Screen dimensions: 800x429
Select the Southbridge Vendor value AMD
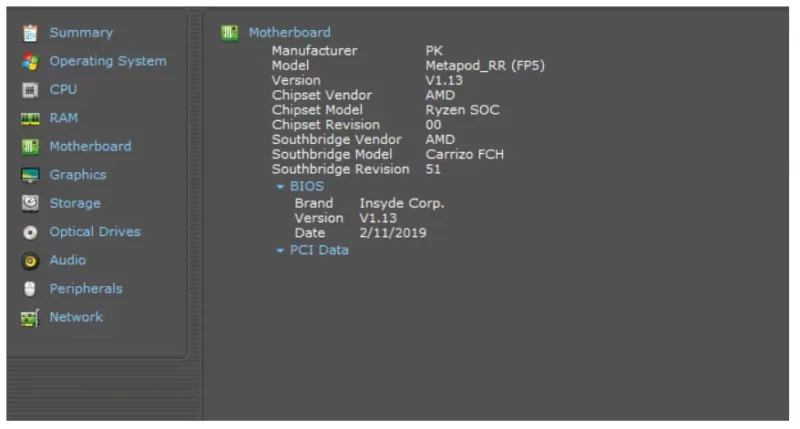pyautogui.click(x=440, y=140)
